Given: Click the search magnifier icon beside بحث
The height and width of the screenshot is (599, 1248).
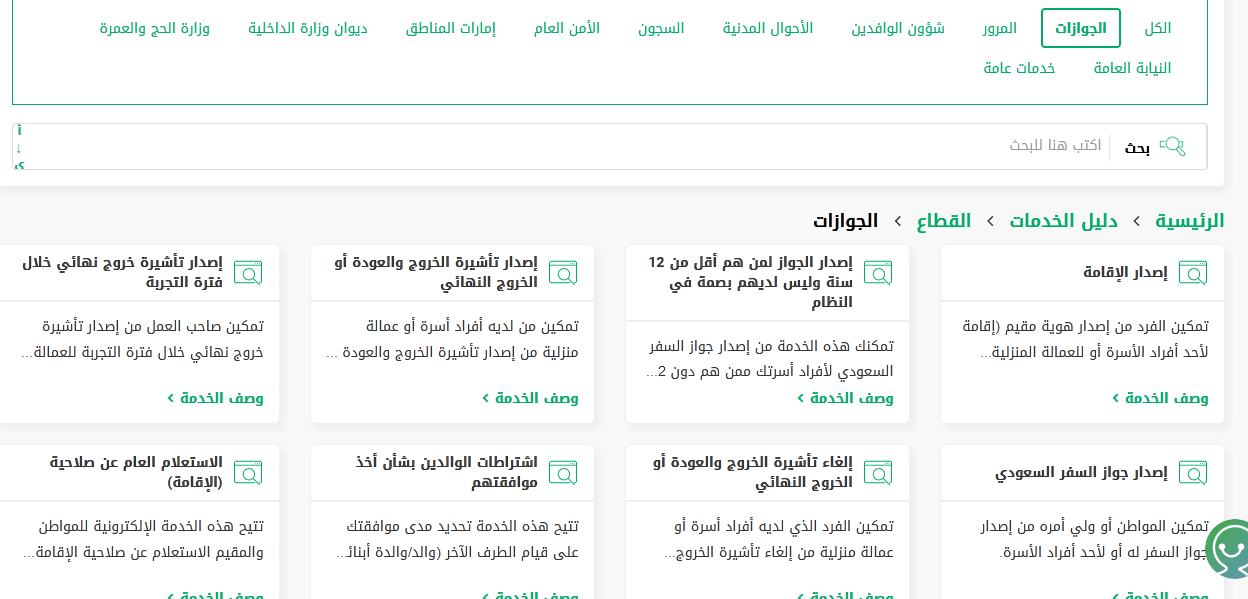Looking at the screenshot, I should tap(1171, 147).
